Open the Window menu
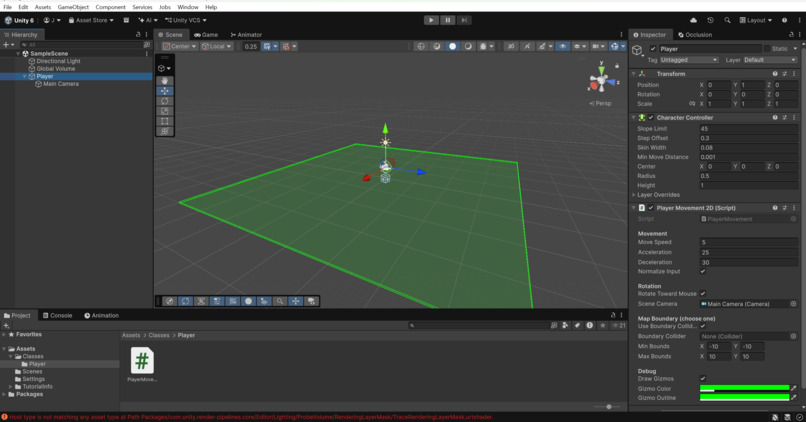The width and height of the screenshot is (806, 422). pos(188,7)
